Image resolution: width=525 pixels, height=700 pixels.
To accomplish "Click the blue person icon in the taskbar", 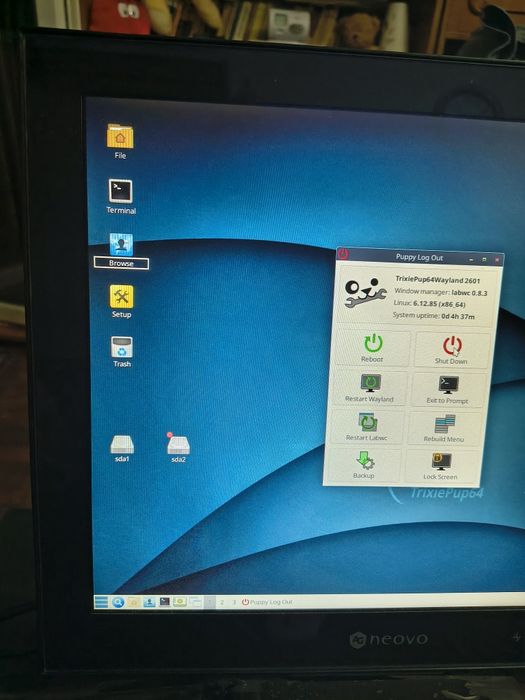I will [x=149, y=602].
